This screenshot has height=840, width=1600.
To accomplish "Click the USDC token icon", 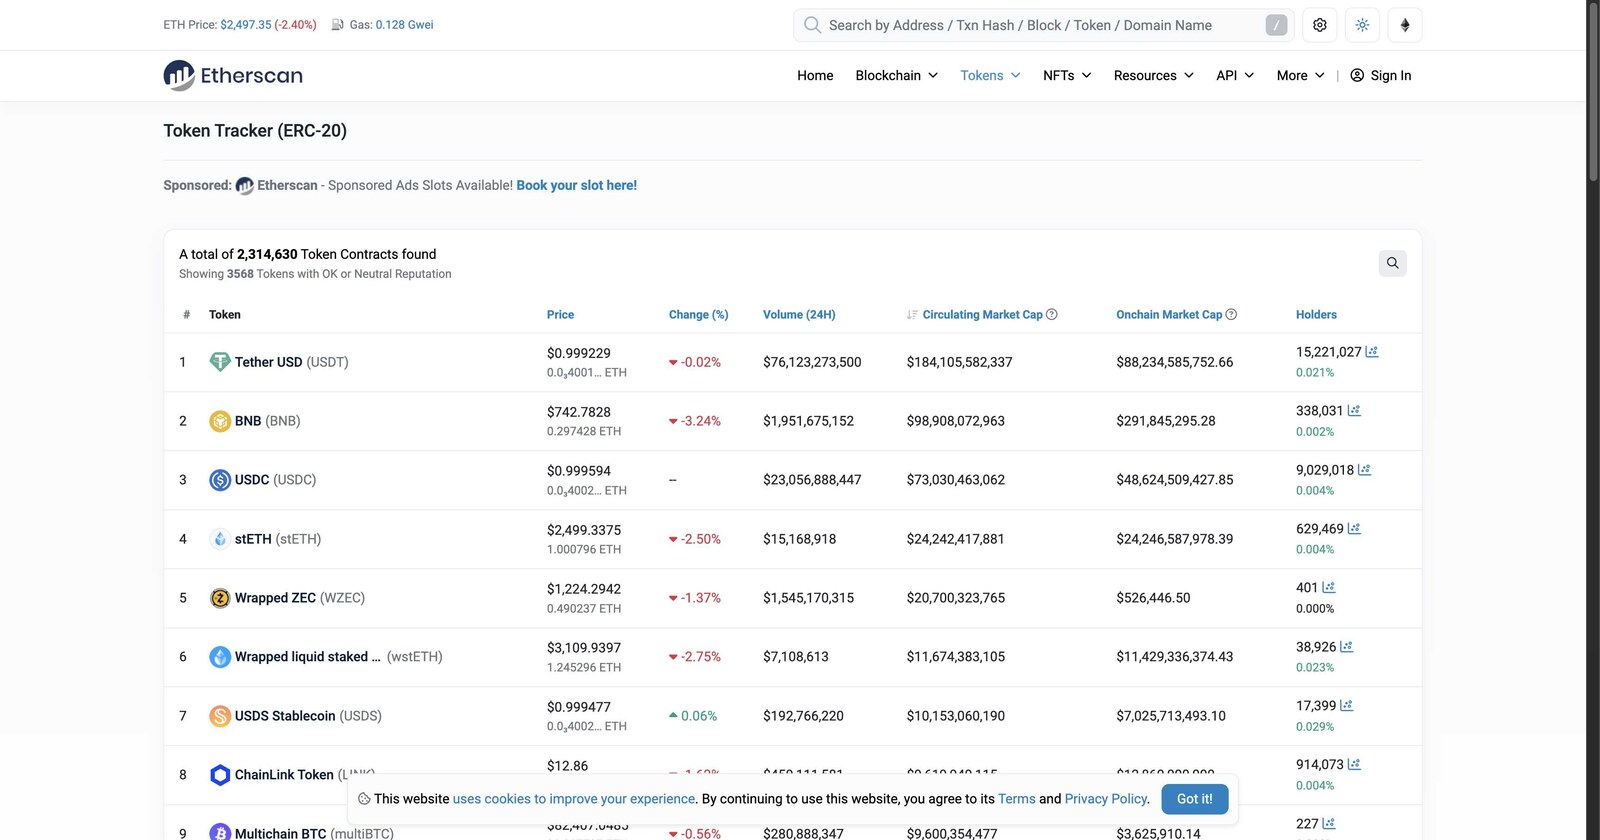I will (x=220, y=480).
